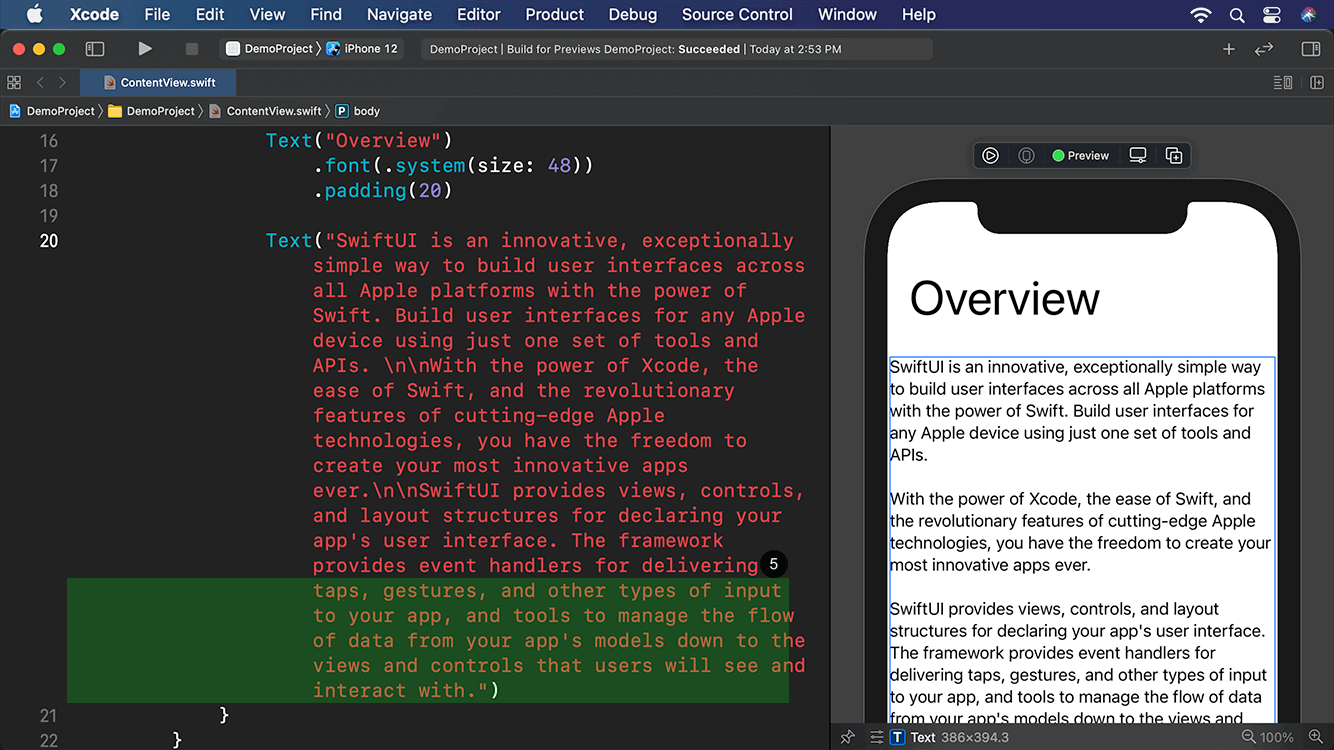This screenshot has height=750, width=1334.
Task: Open related items grid menu
Action: [14, 83]
